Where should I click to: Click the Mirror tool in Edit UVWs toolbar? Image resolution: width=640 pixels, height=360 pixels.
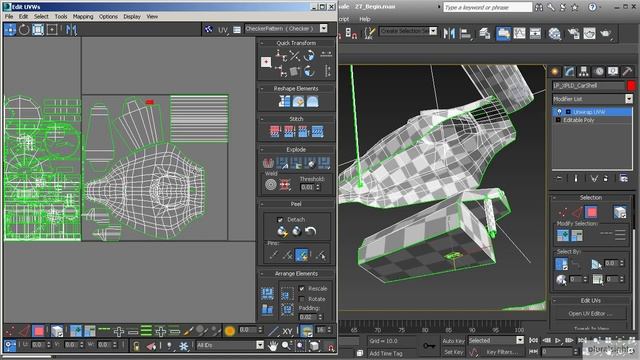[x=71, y=29]
